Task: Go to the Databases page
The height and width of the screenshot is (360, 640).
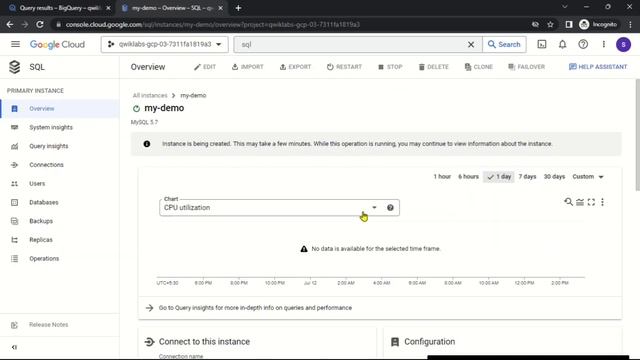Action: 60,202
